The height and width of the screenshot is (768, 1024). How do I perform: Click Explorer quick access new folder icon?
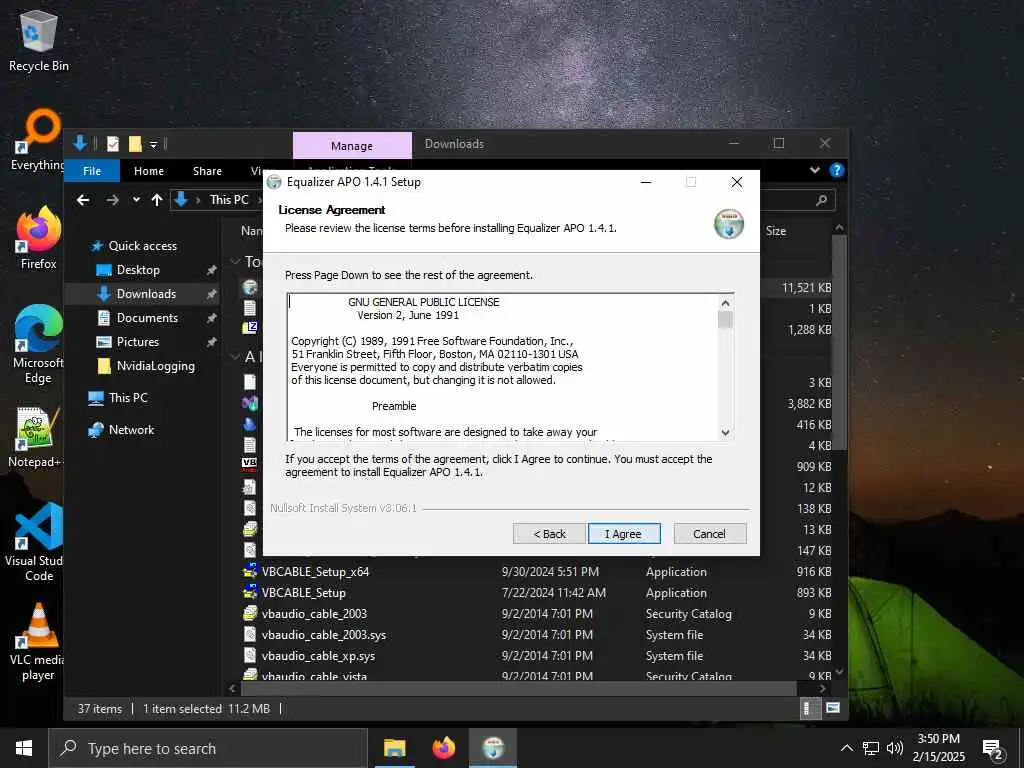point(135,144)
